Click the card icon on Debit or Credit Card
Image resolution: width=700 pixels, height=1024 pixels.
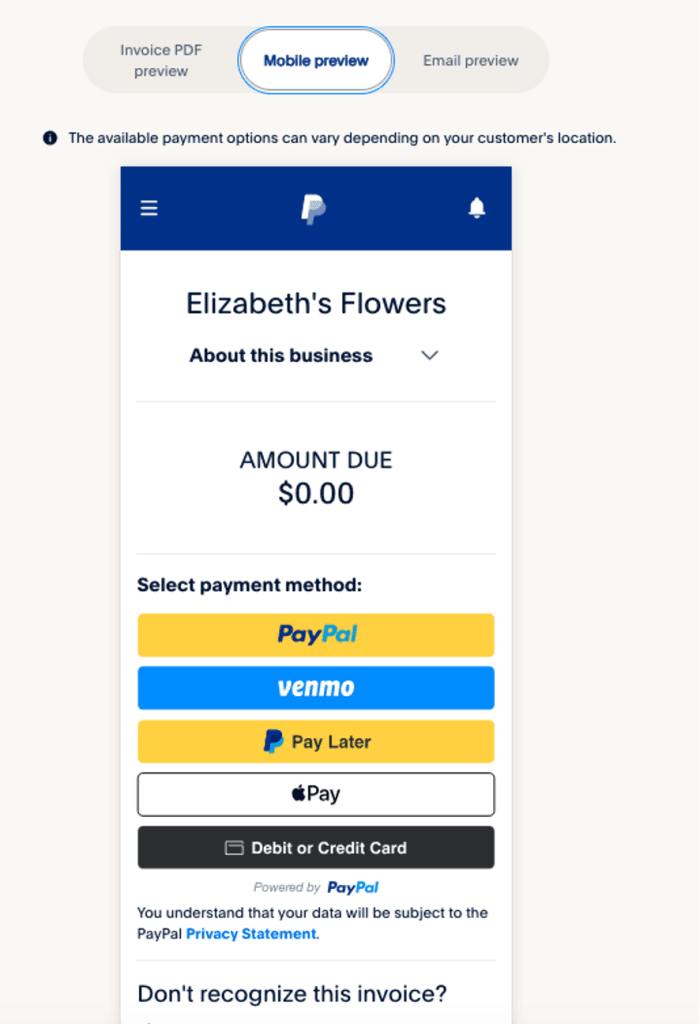click(x=232, y=847)
